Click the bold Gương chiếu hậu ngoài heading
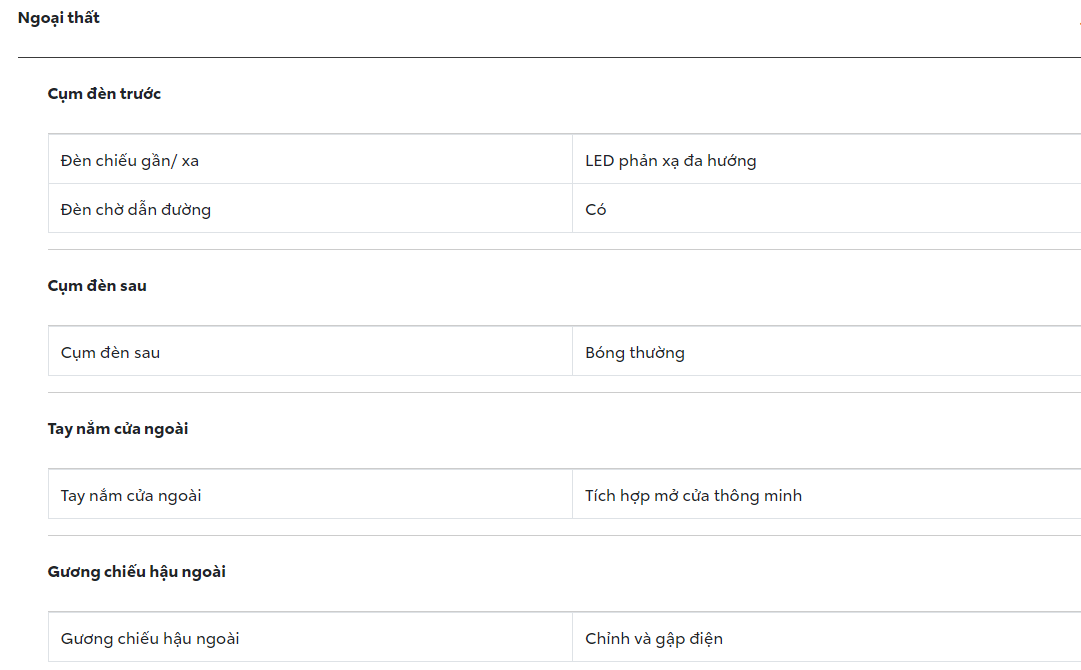The height and width of the screenshot is (670, 1081). [x=137, y=572]
